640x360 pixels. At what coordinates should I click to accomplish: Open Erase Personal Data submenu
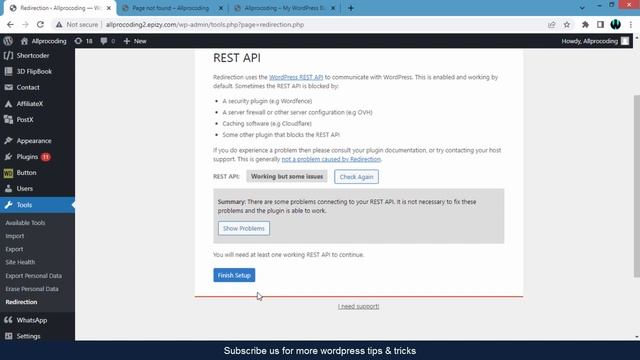(x=32, y=289)
